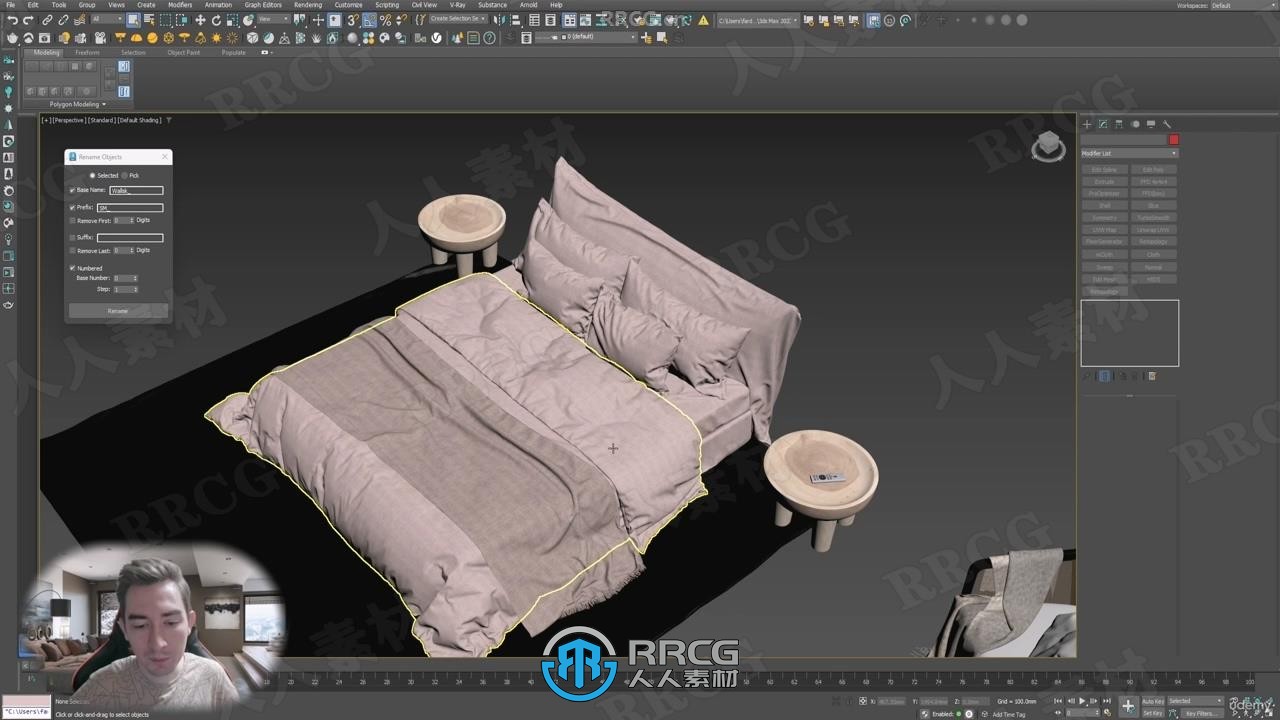Click the red object color swatch
Image resolution: width=1280 pixels, height=720 pixels.
click(1174, 140)
